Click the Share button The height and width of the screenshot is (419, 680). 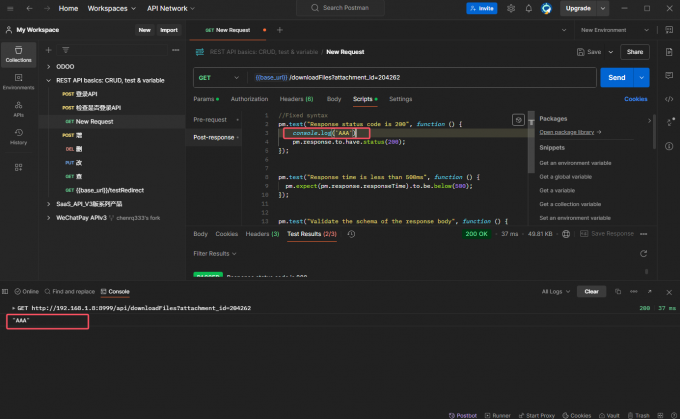point(634,52)
